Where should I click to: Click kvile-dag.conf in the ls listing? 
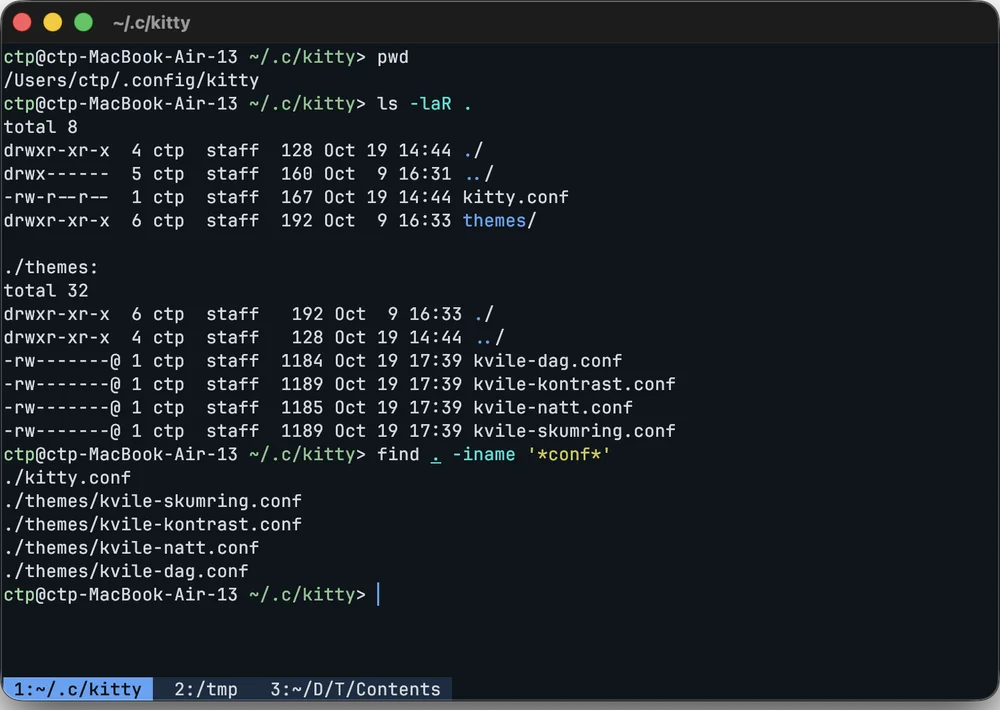[x=548, y=361]
